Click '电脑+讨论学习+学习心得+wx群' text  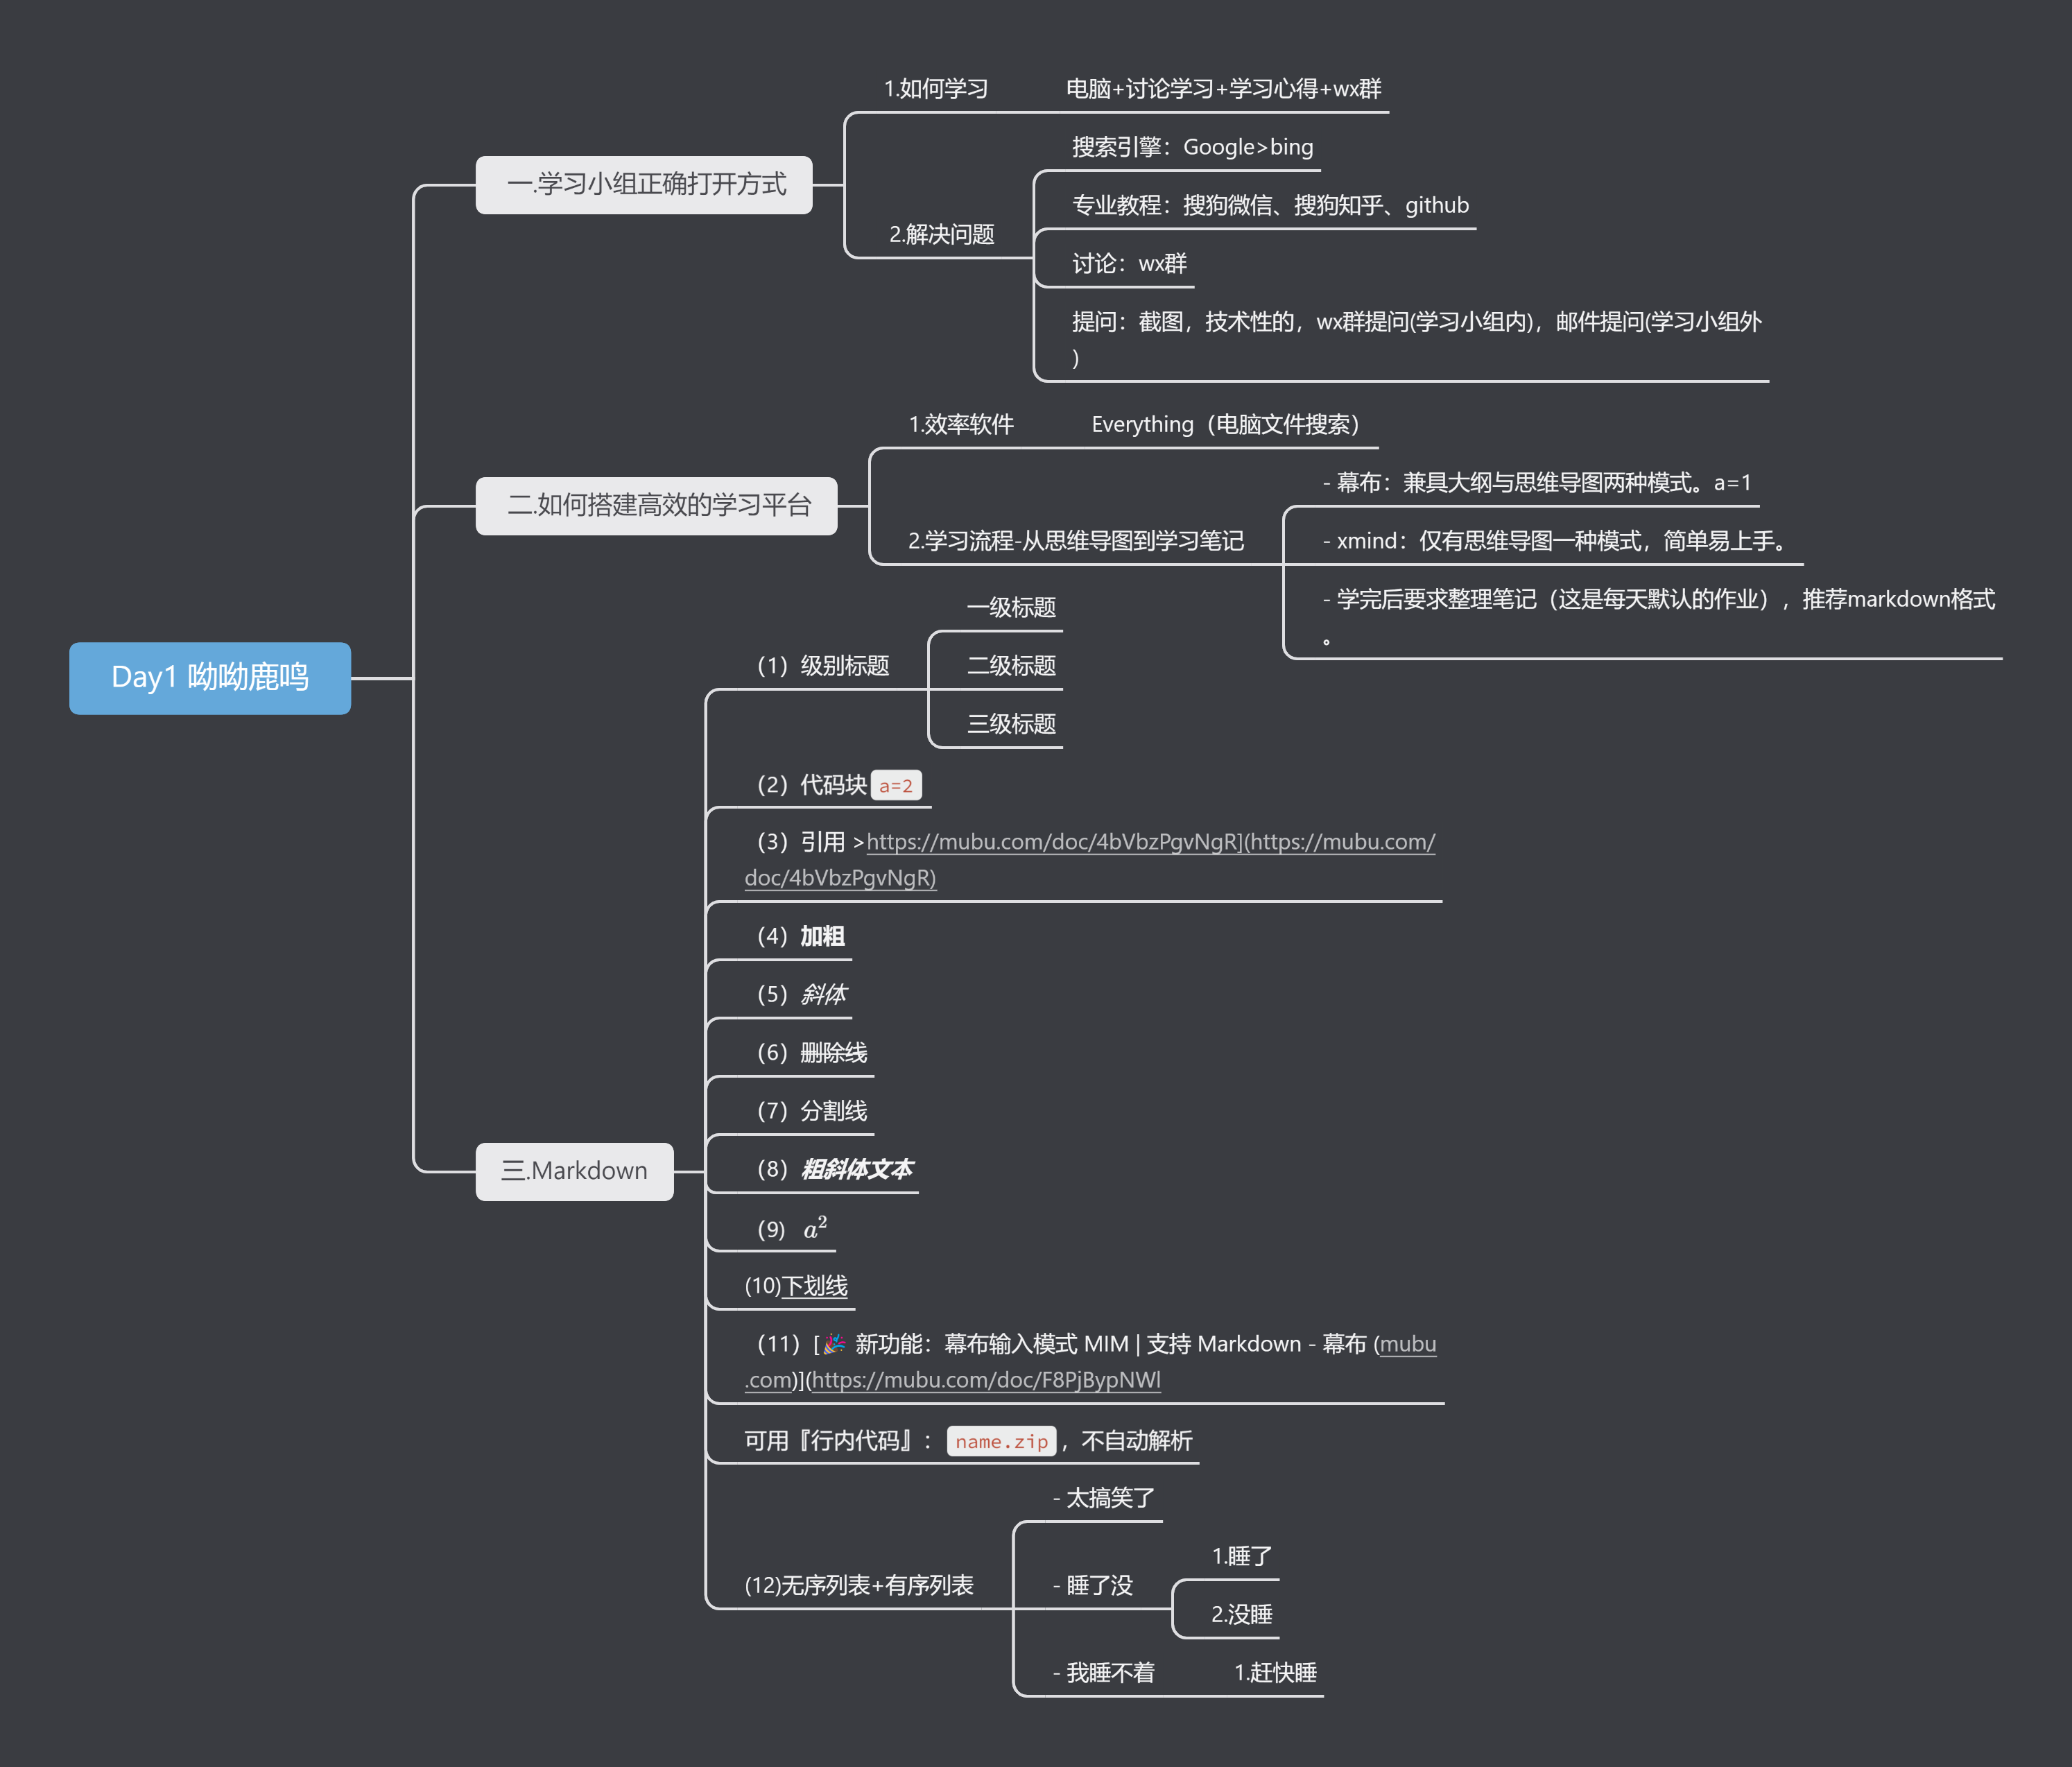click(1223, 89)
